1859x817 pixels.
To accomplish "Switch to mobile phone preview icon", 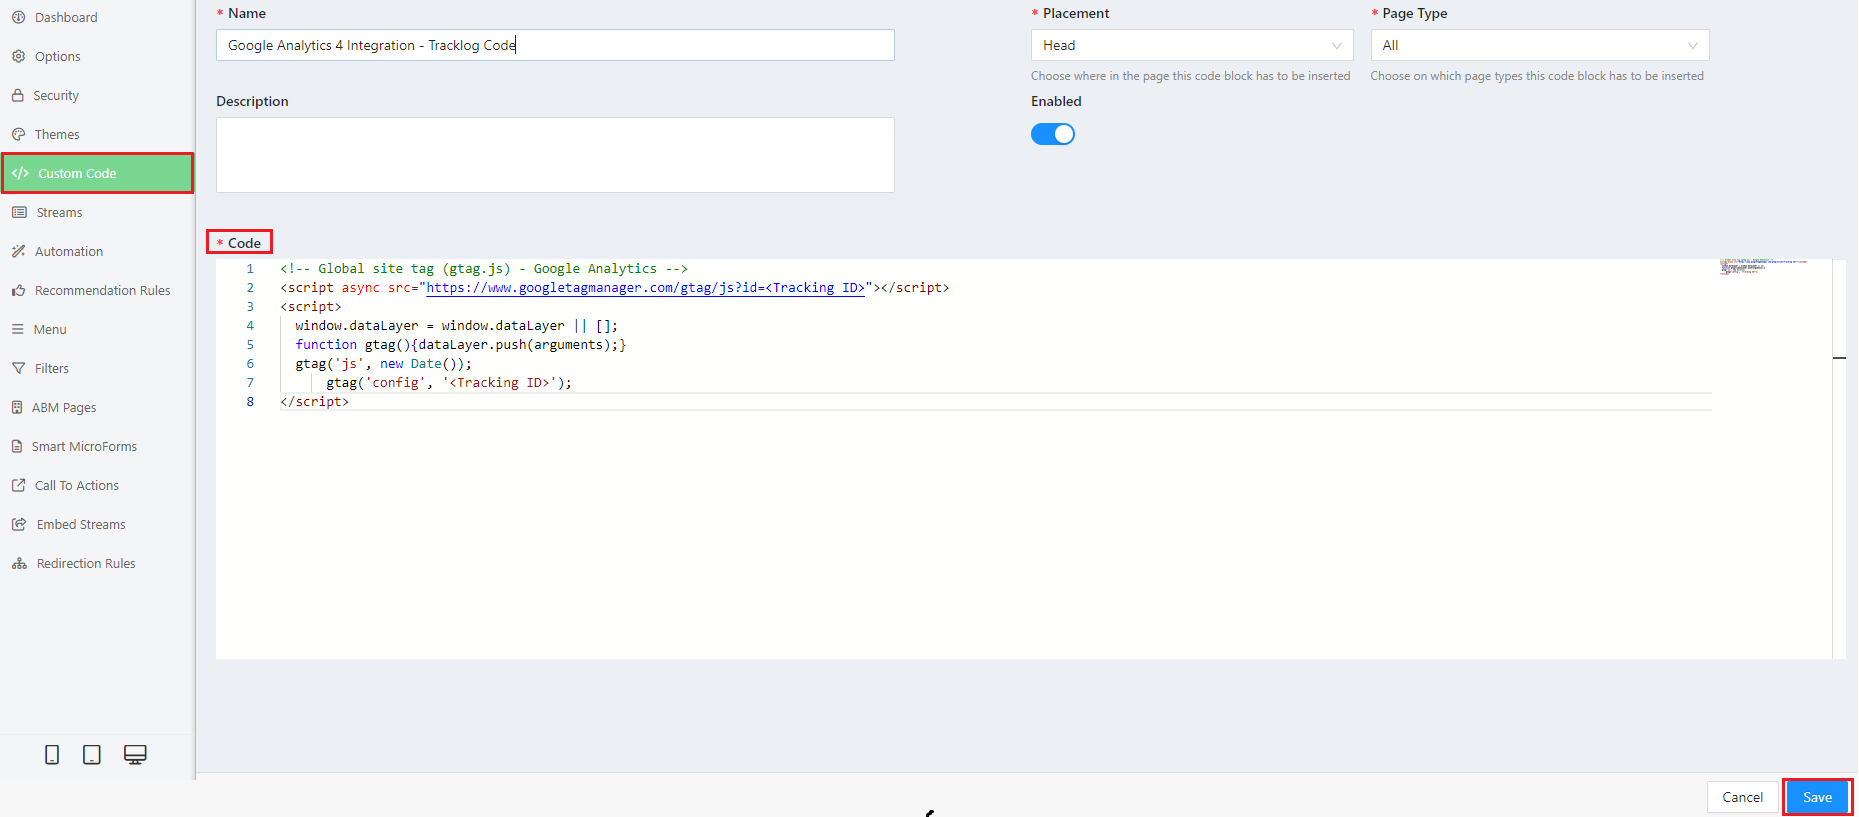I will tap(52, 755).
